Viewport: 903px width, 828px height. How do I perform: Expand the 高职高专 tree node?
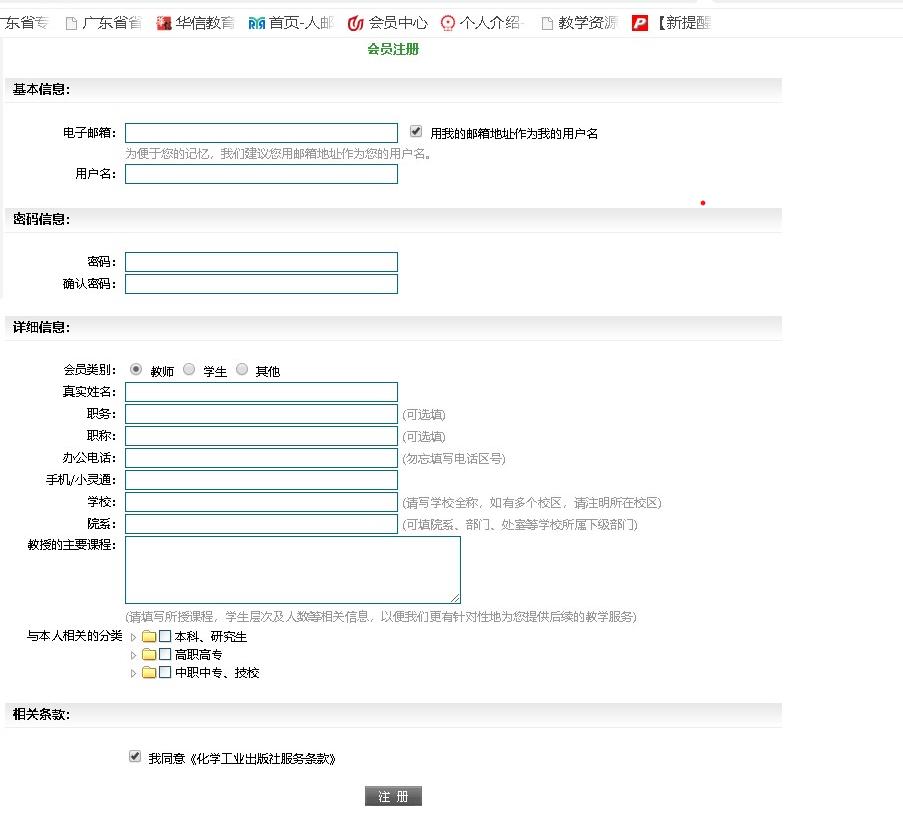[133, 654]
